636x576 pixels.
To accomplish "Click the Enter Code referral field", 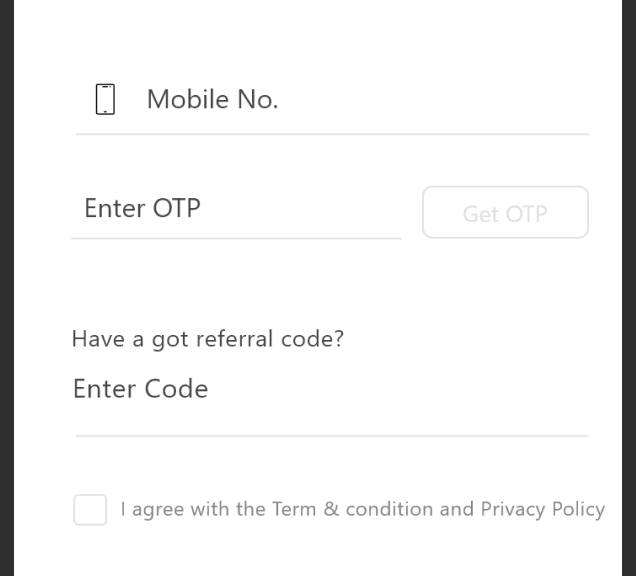I will 332,389.
